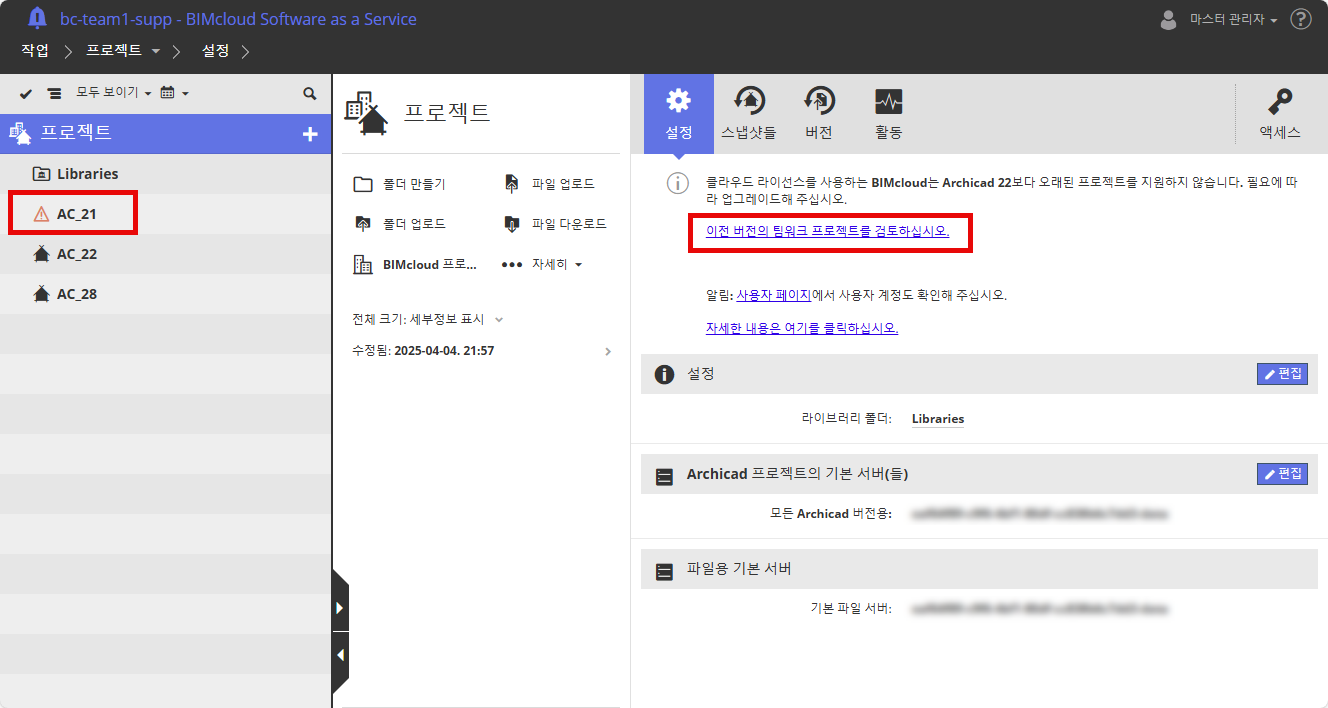The image size is (1328, 708).
Task: Switch to the 설정 tab
Action: coord(678,113)
